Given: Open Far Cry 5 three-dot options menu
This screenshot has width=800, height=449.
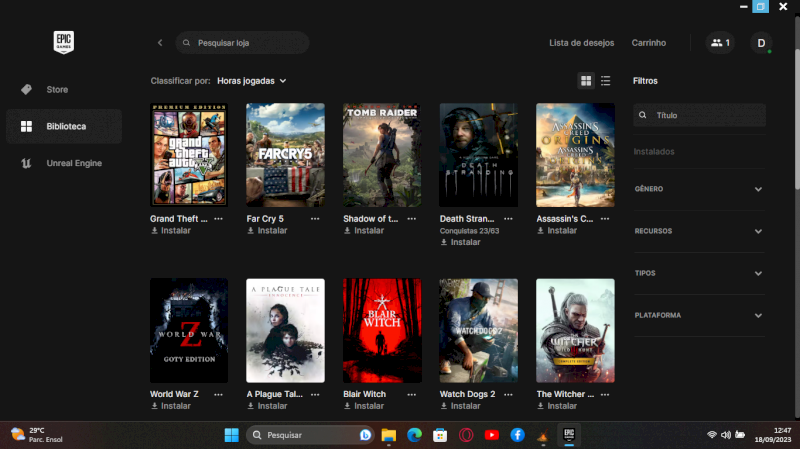Looking at the screenshot, I should tap(315, 218).
